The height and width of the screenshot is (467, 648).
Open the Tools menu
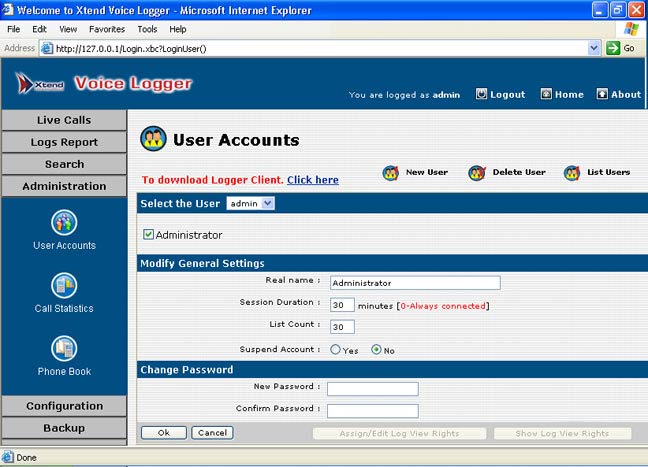[x=147, y=29]
